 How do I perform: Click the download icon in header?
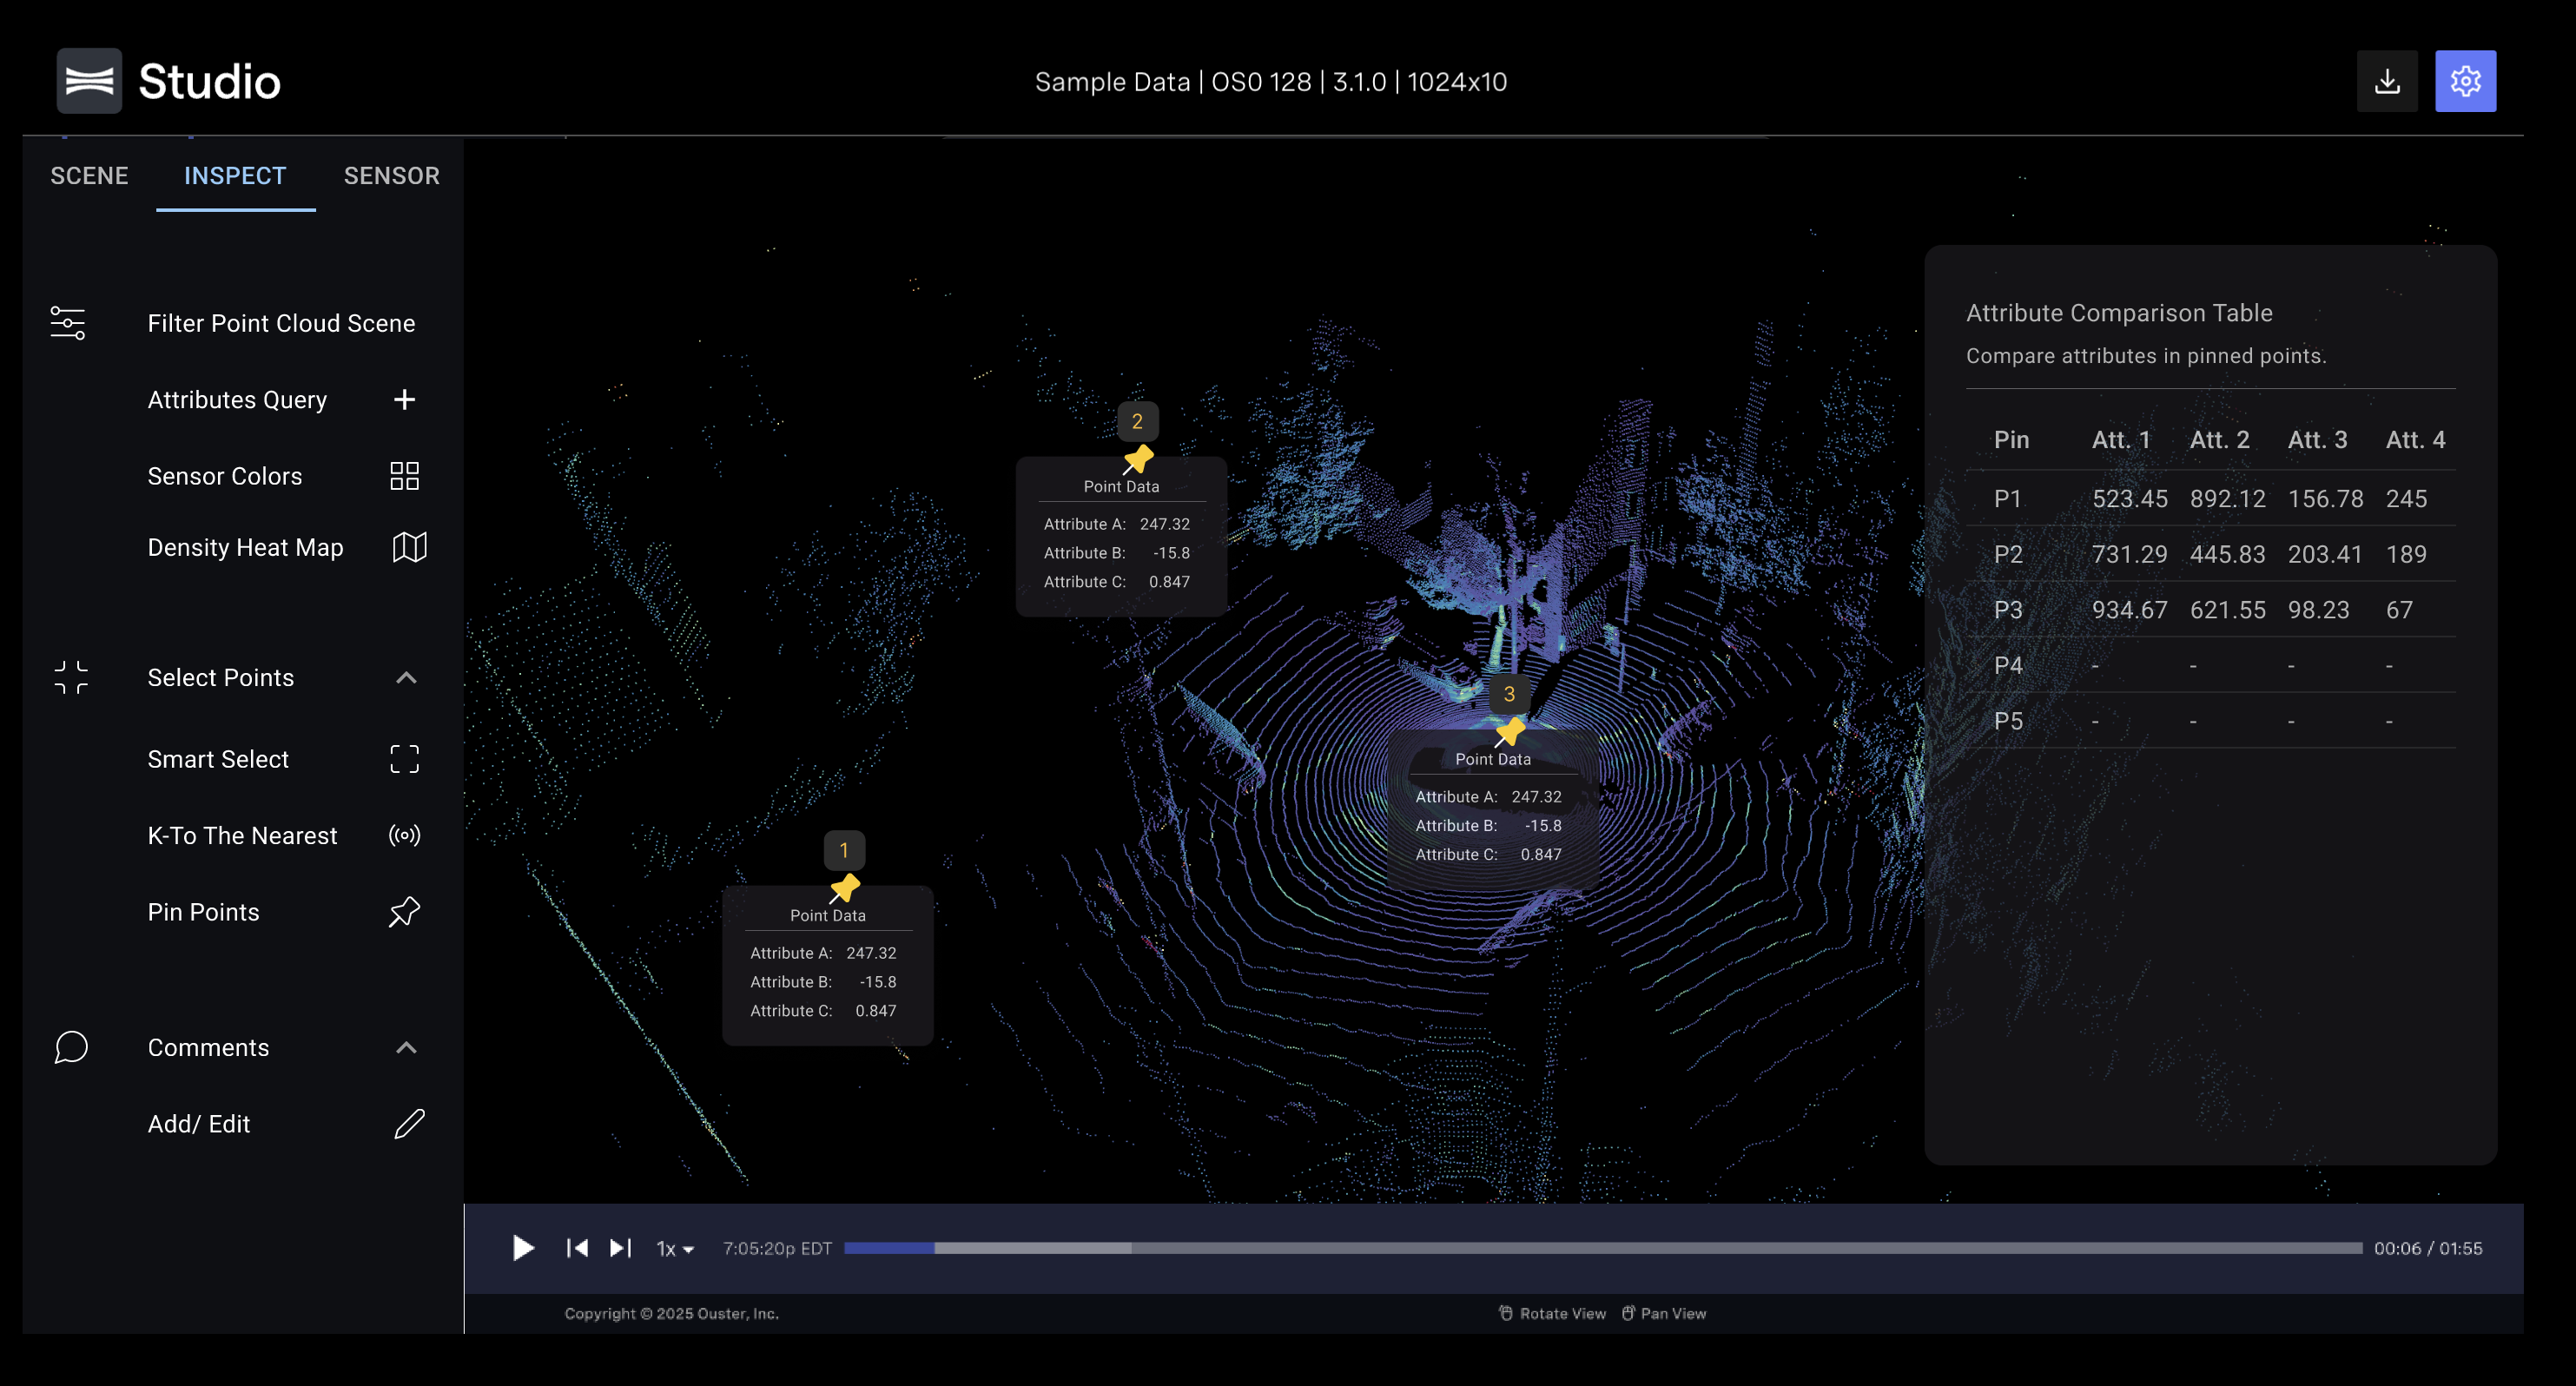2386,81
